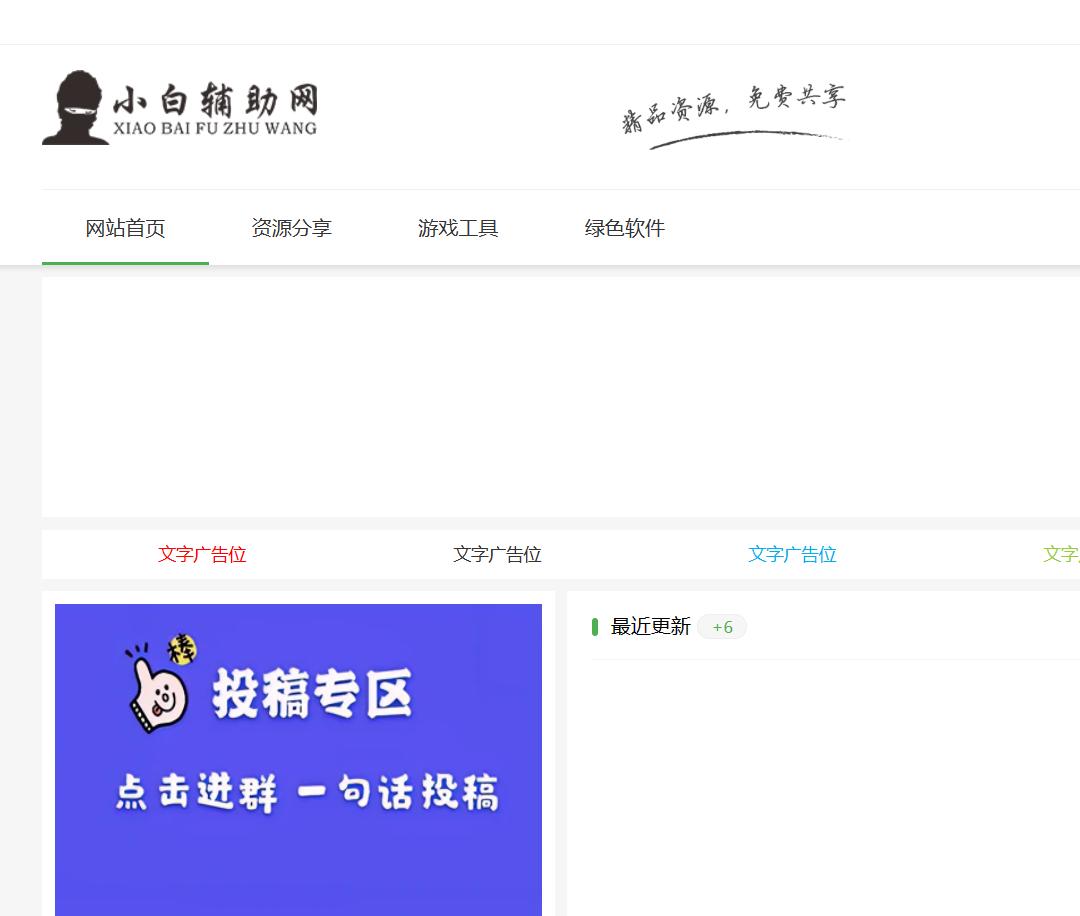Open the 游戏工具 navigation menu
This screenshot has height=916, width=1080.
tap(458, 228)
